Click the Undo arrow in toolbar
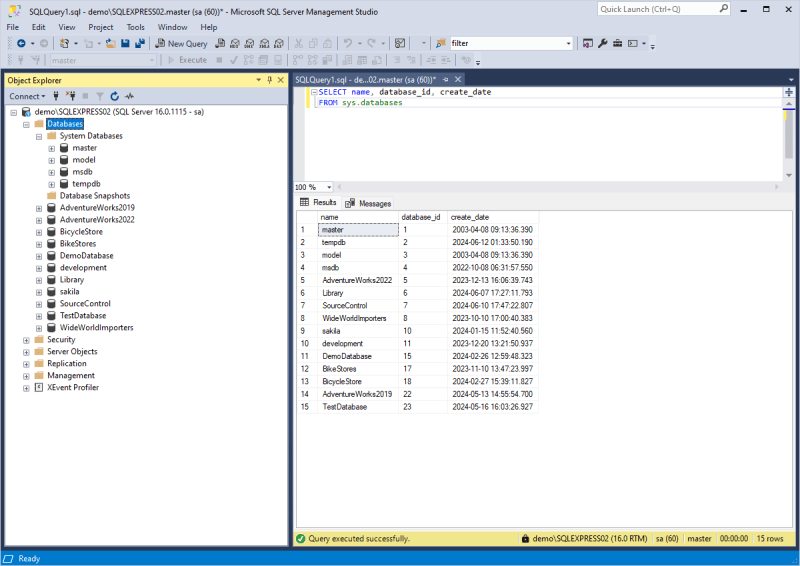Screen dimensions: 800x566 pyautogui.click(x=348, y=43)
